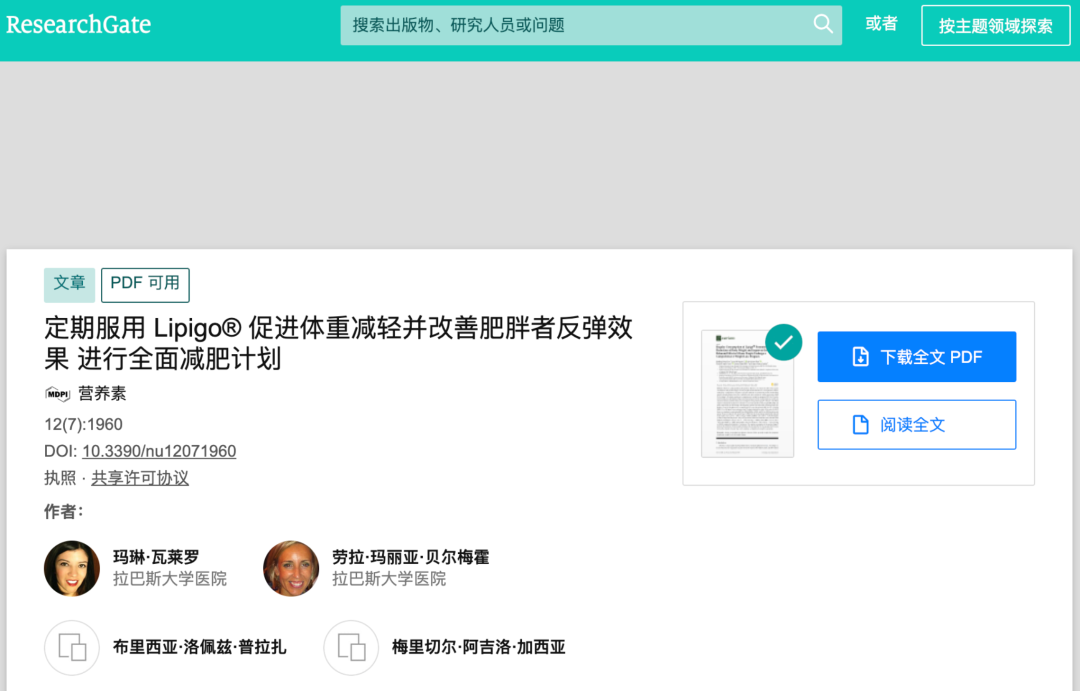Click the ResearchGate logo
Screen dimensions: 1080x691
click(x=79, y=25)
